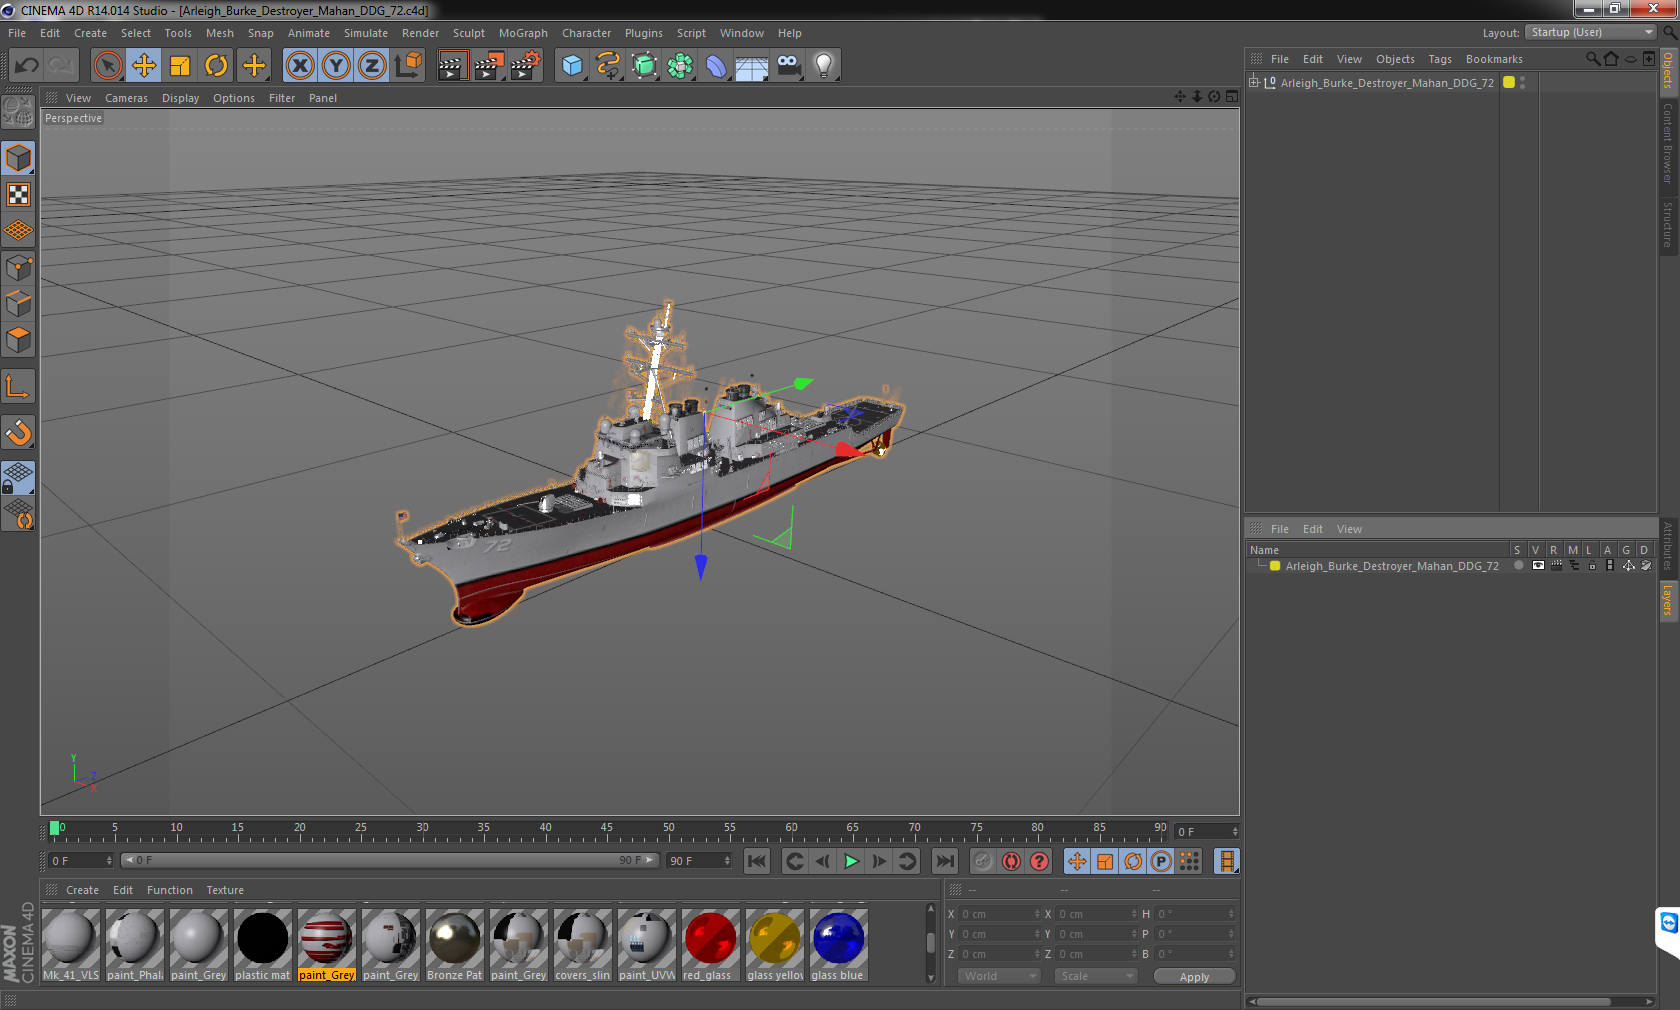The image size is (1680, 1010).
Task: Toggle Locked Workplane icon
Action: (19, 478)
